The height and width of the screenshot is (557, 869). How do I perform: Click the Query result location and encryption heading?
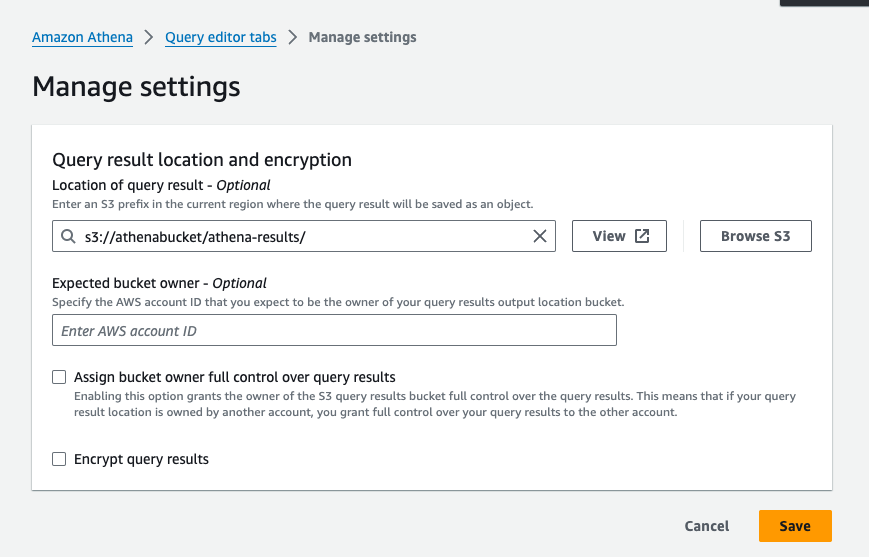[x=202, y=160]
